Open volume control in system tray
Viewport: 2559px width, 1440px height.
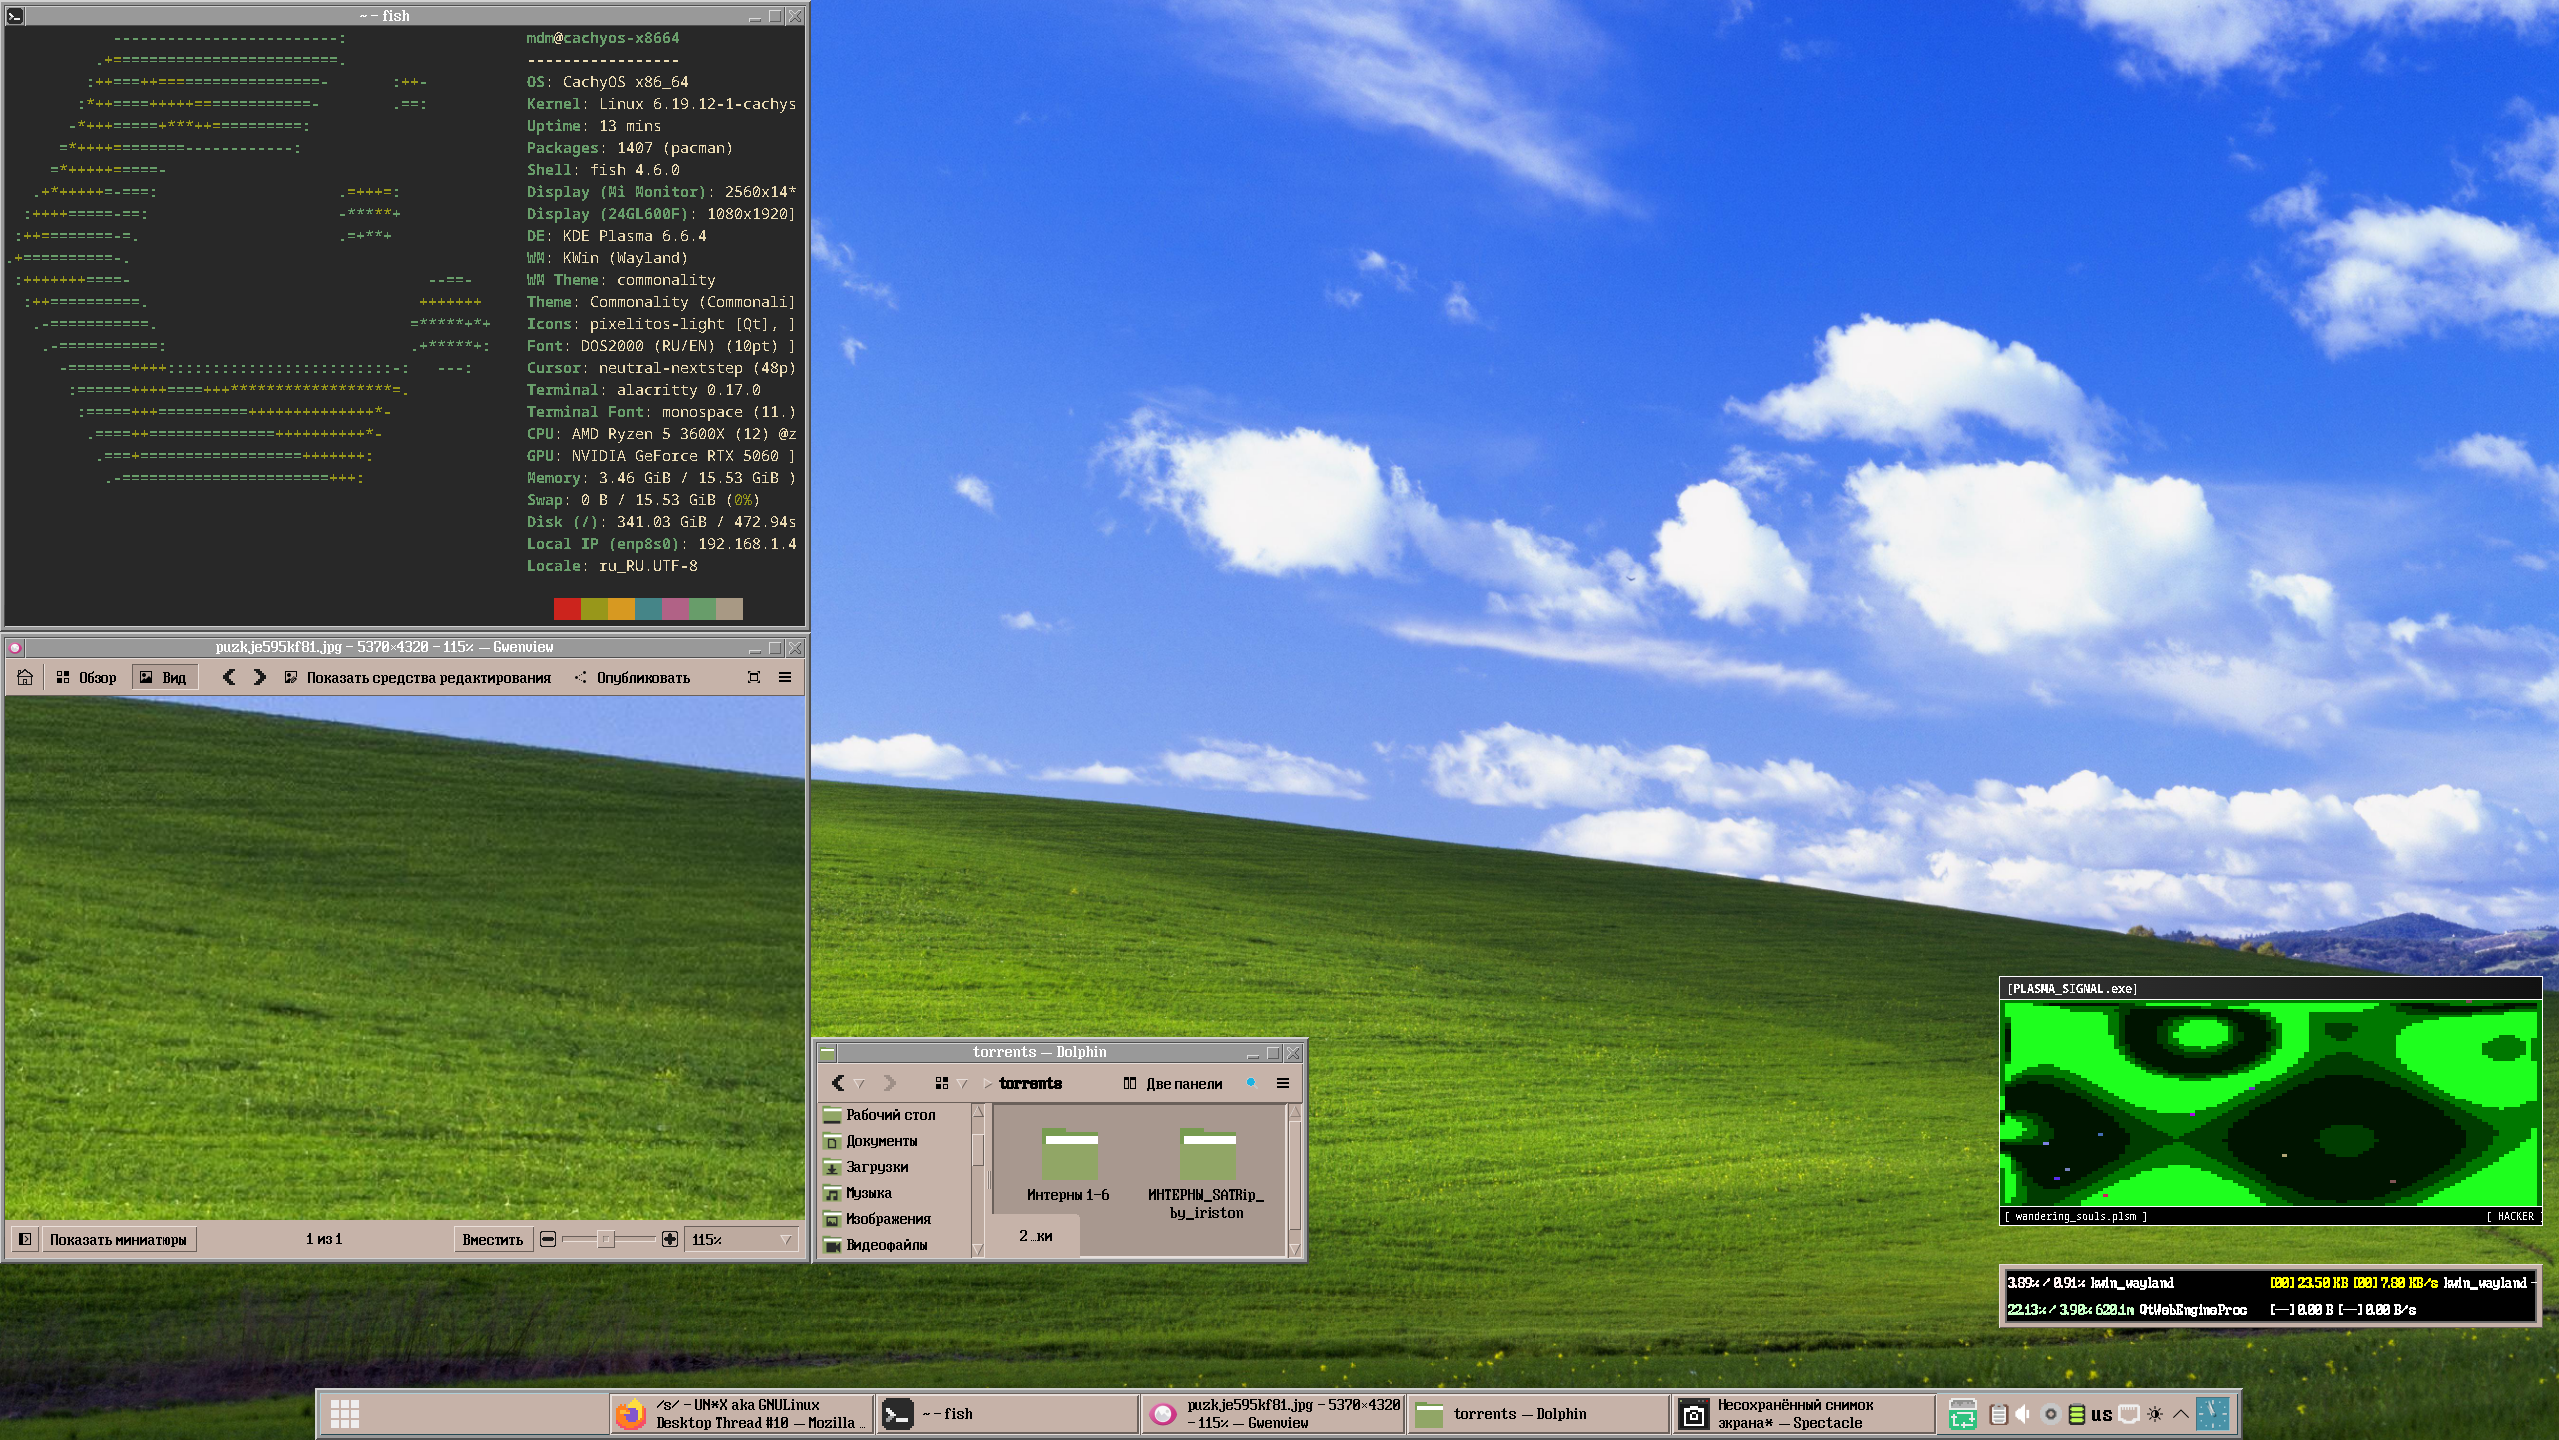[2022, 1414]
